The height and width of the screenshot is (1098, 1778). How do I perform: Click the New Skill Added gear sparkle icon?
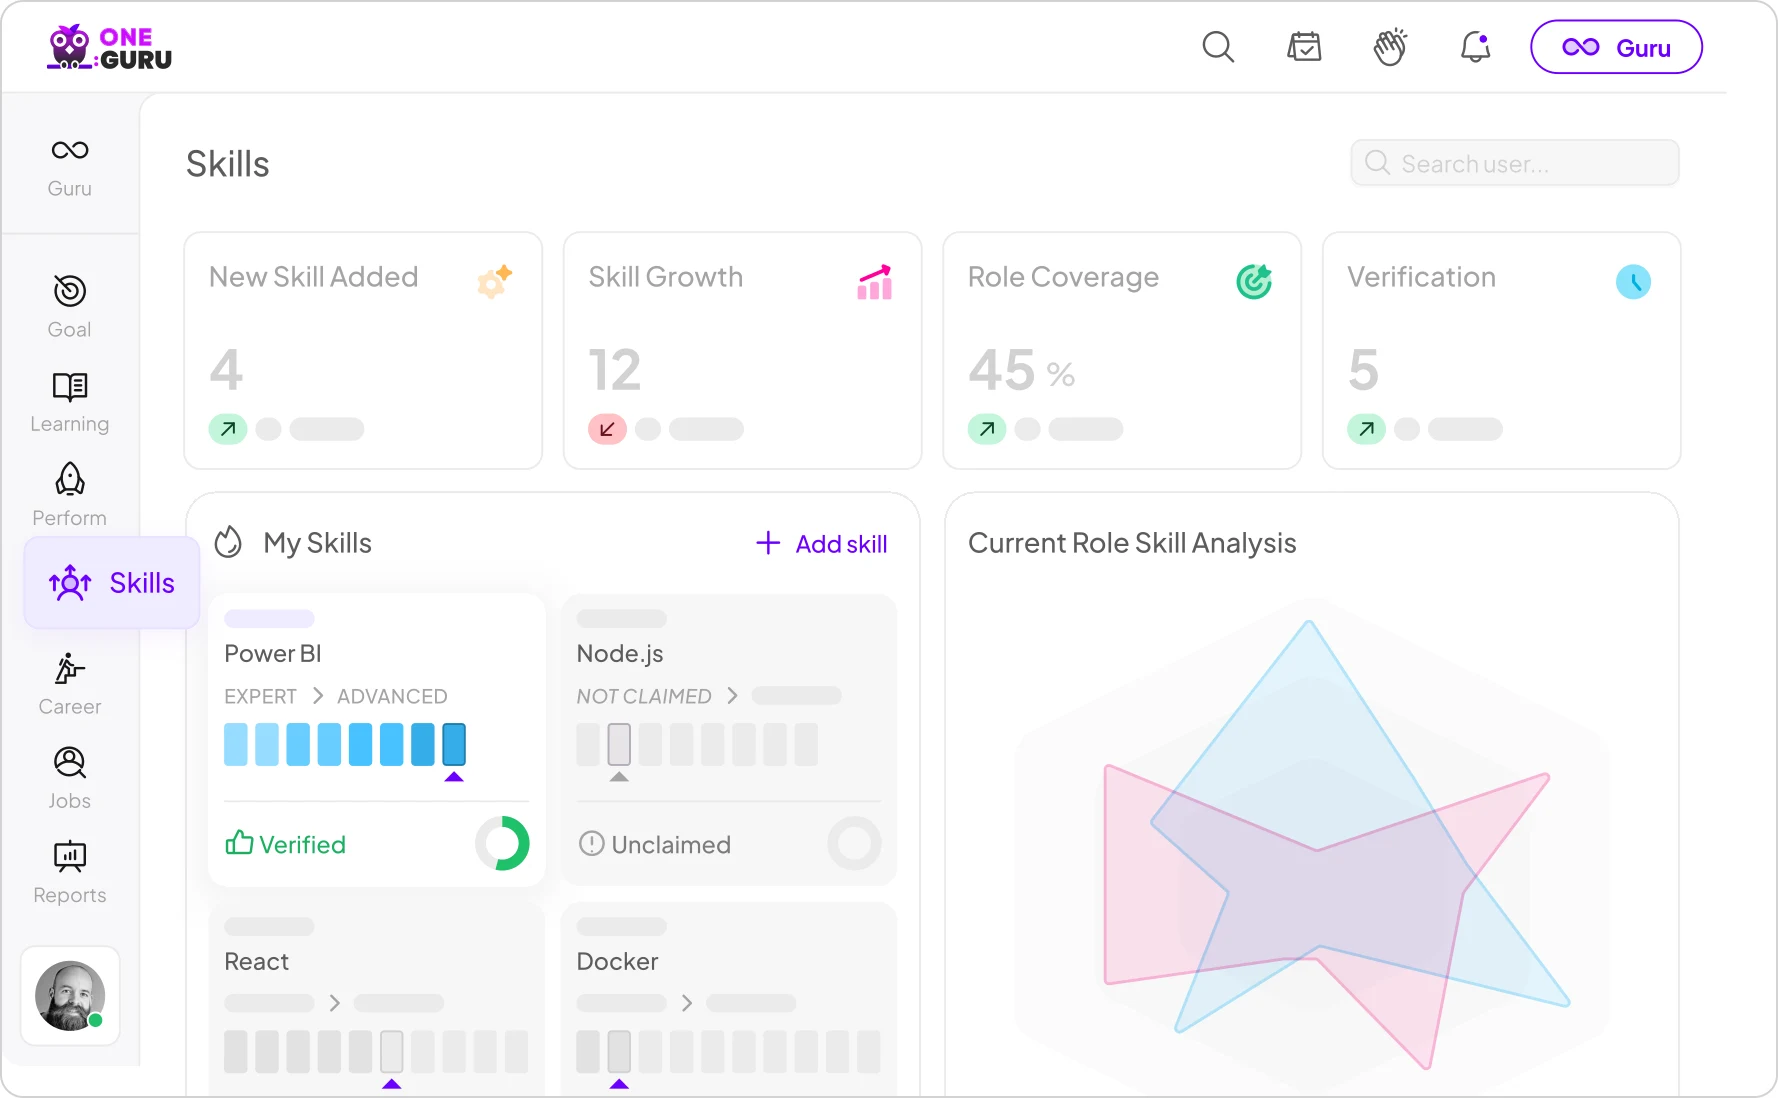click(495, 281)
